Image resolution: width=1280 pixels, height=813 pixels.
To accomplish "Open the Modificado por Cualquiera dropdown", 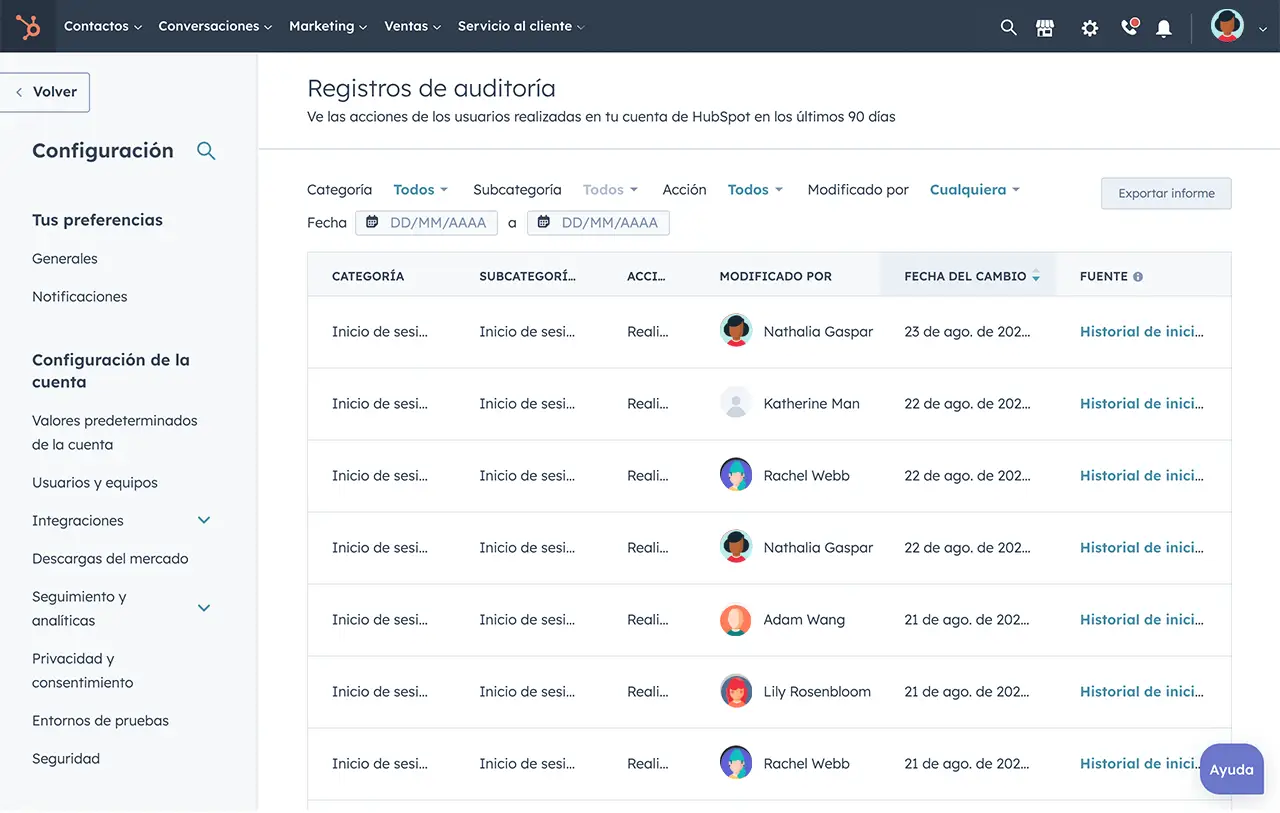I will (x=974, y=189).
